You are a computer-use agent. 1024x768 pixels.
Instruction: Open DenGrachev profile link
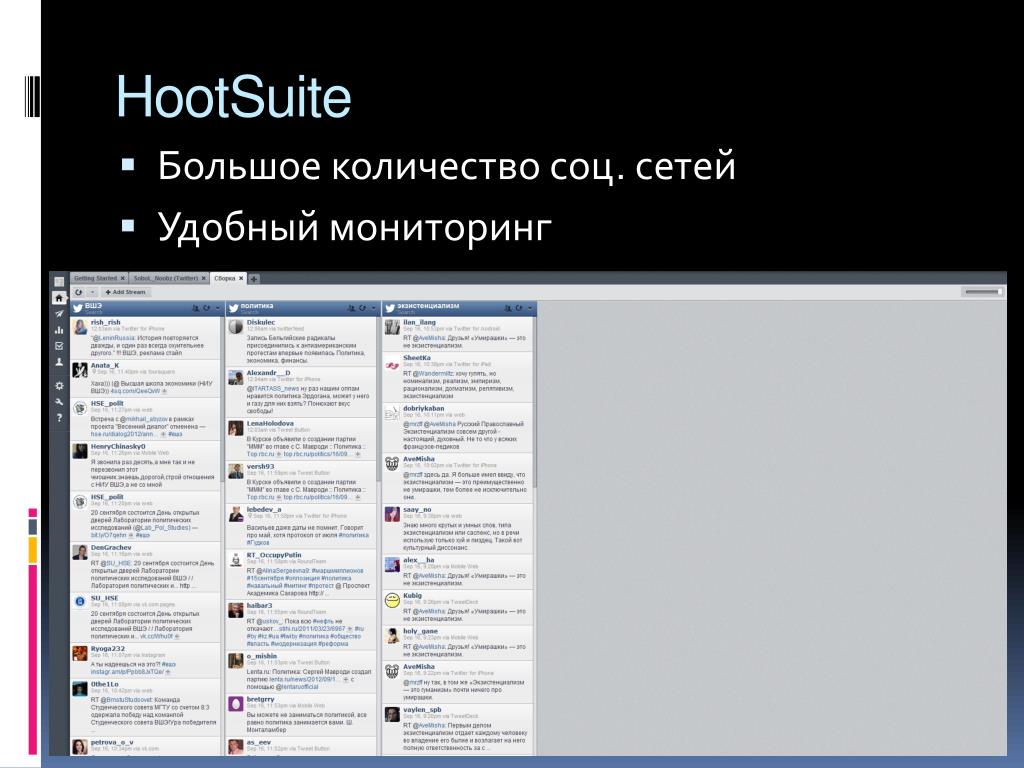[111, 547]
